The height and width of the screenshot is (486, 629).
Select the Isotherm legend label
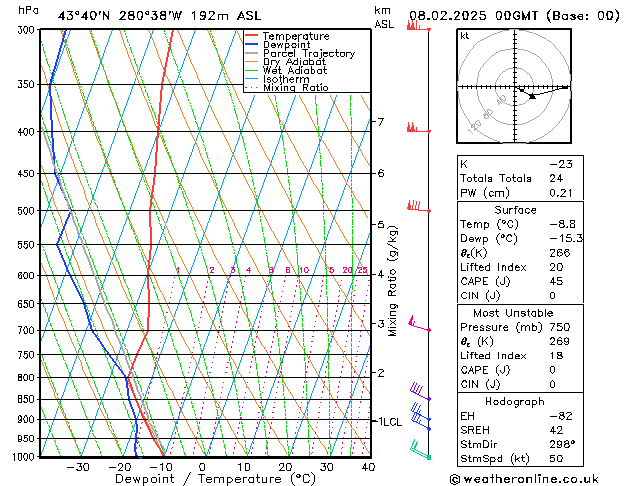[x=286, y=79]
